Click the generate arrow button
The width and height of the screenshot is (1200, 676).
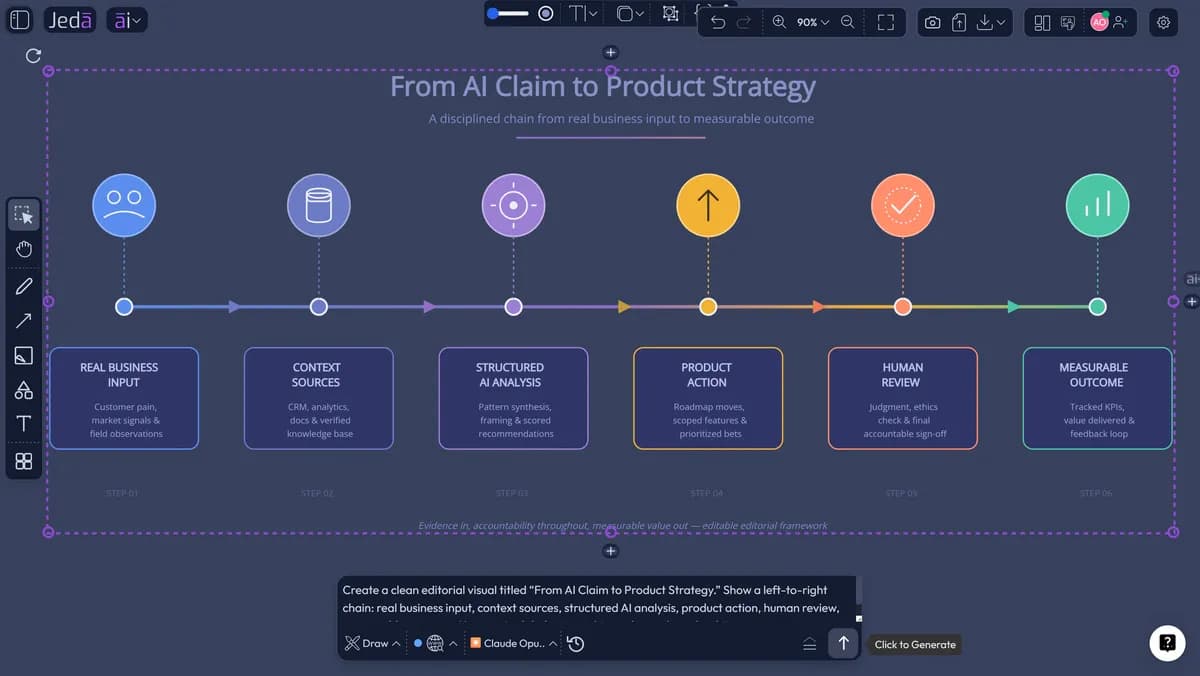click(843, 643)
